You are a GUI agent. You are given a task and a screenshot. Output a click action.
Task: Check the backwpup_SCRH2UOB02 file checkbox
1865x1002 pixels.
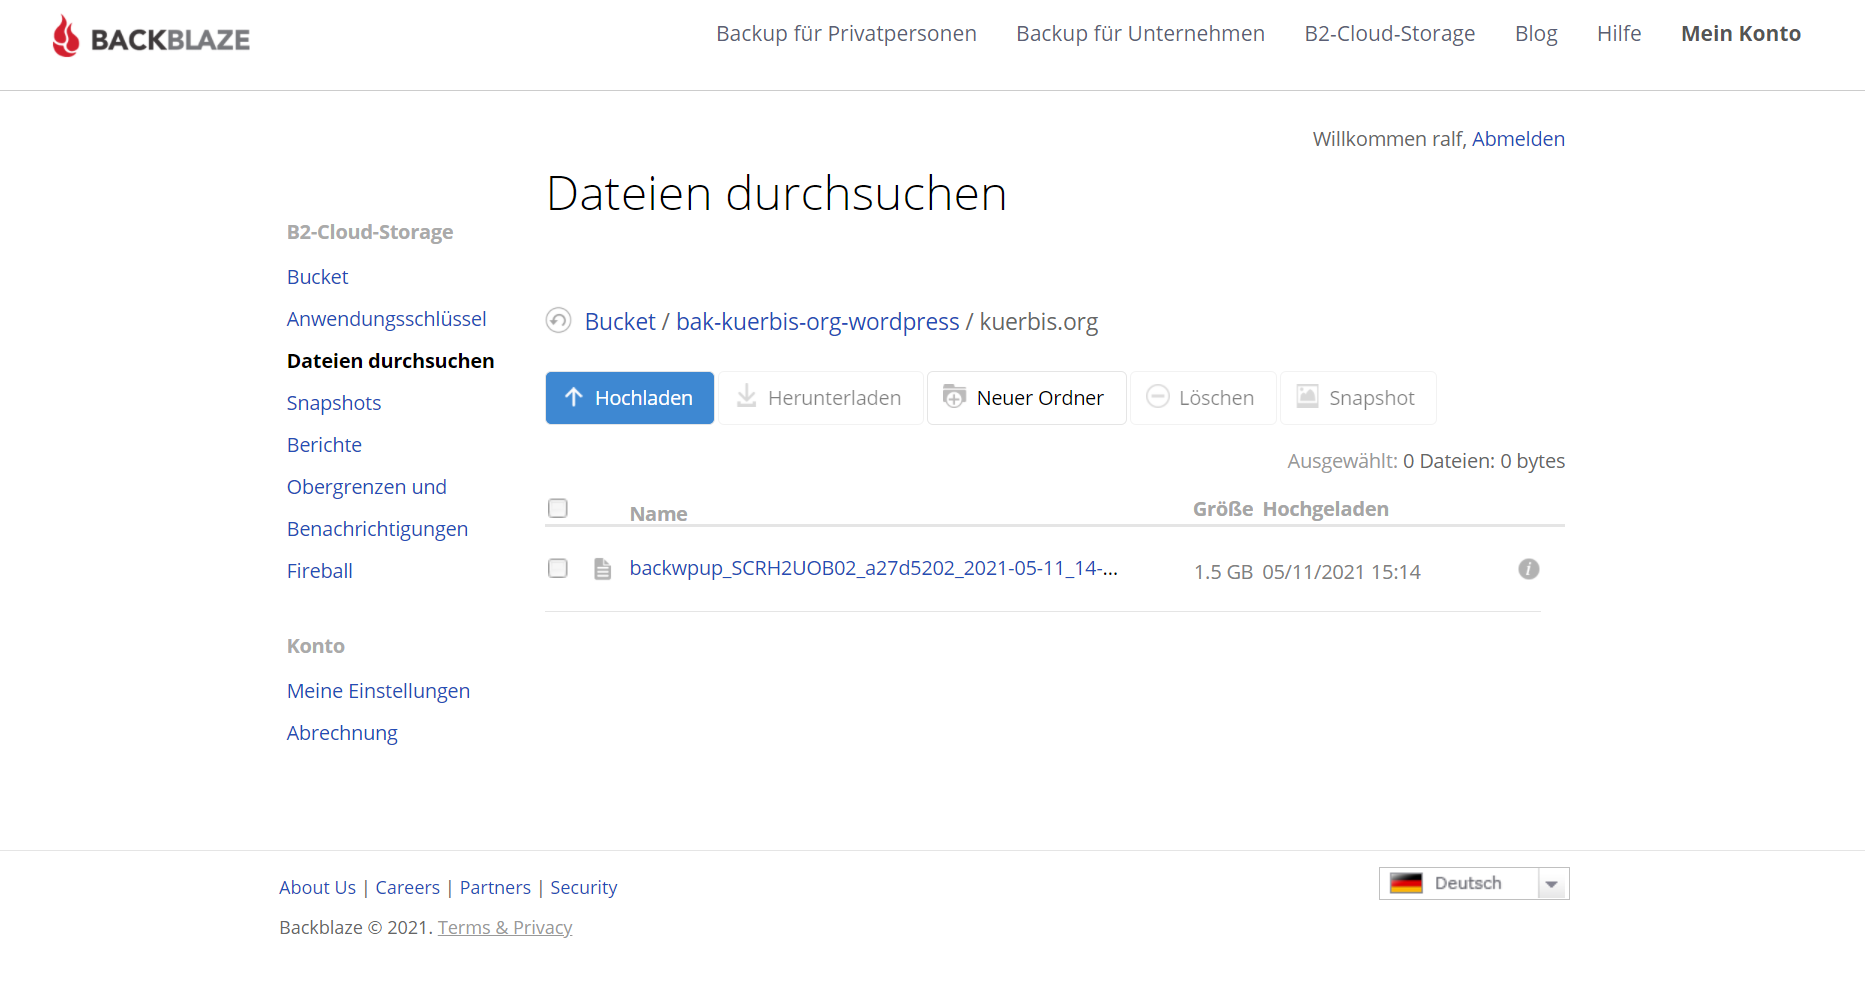(x=558, y=568)
